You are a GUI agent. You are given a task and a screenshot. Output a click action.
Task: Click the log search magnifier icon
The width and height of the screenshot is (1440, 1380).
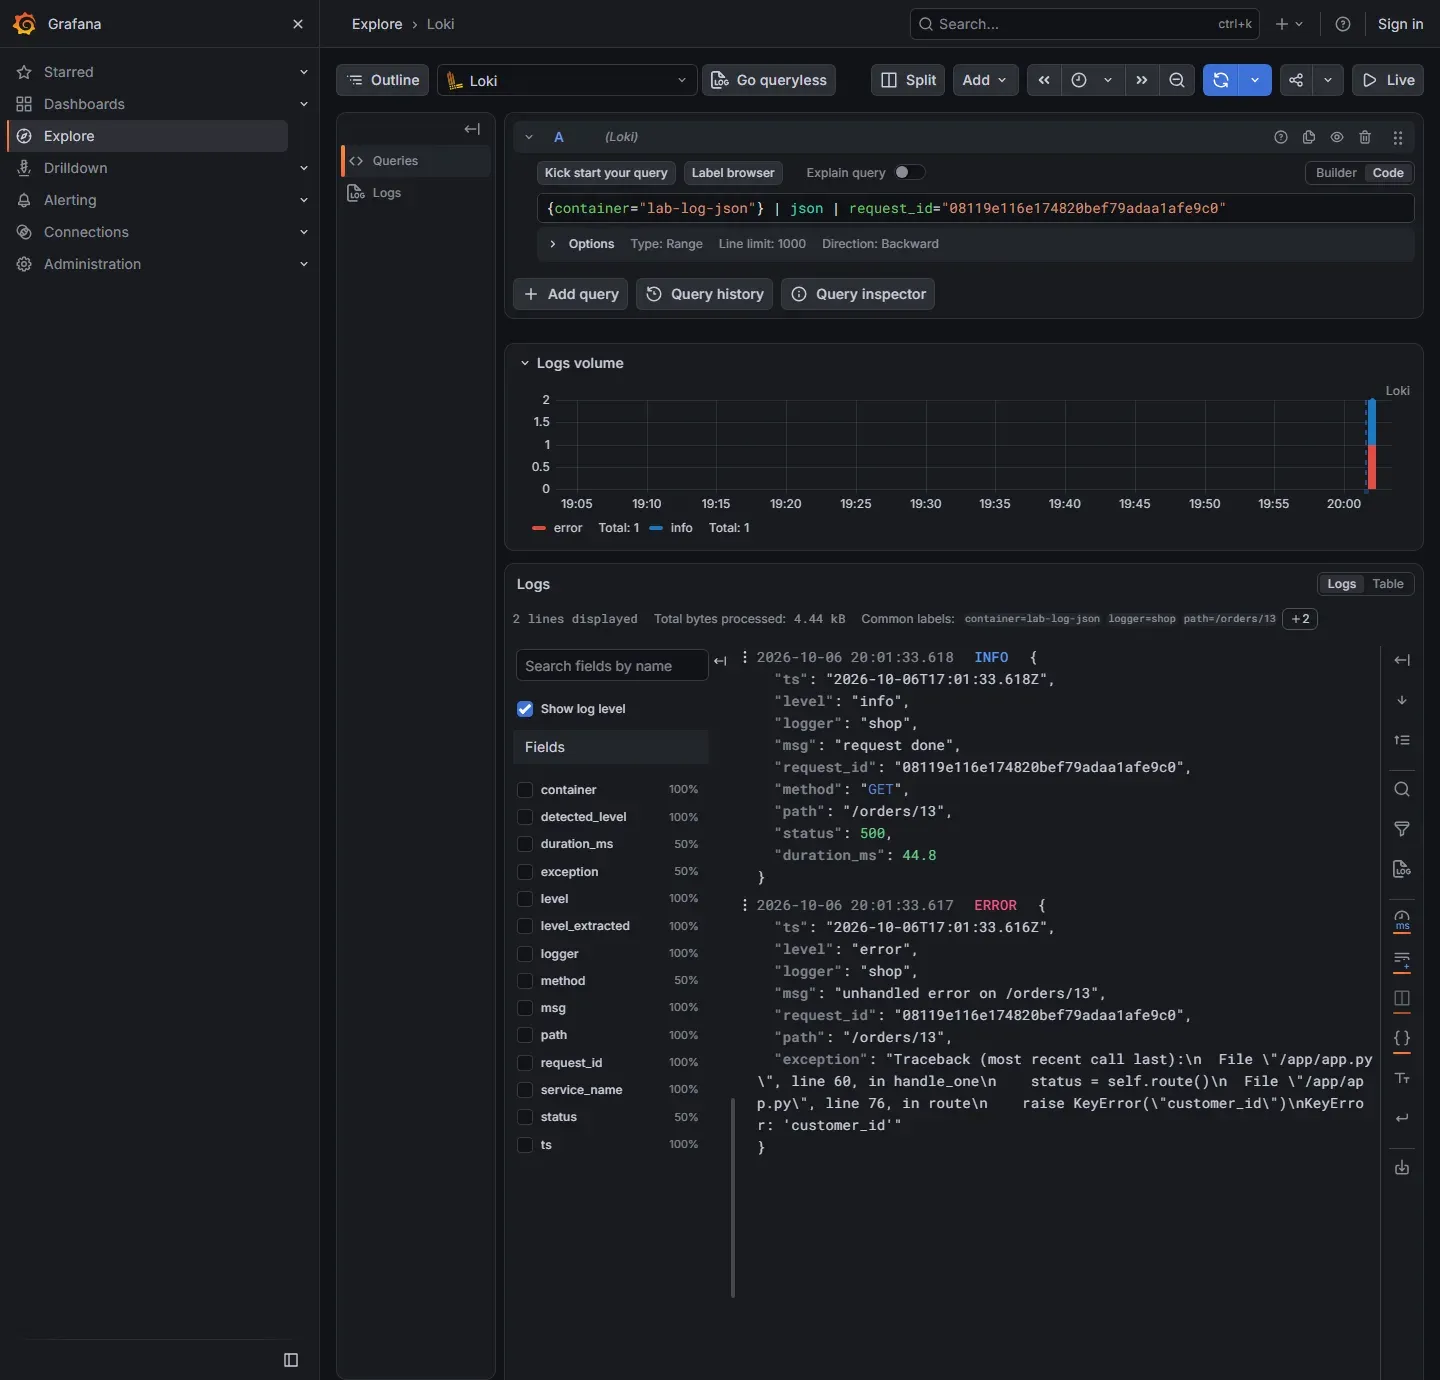[1402, 789]
